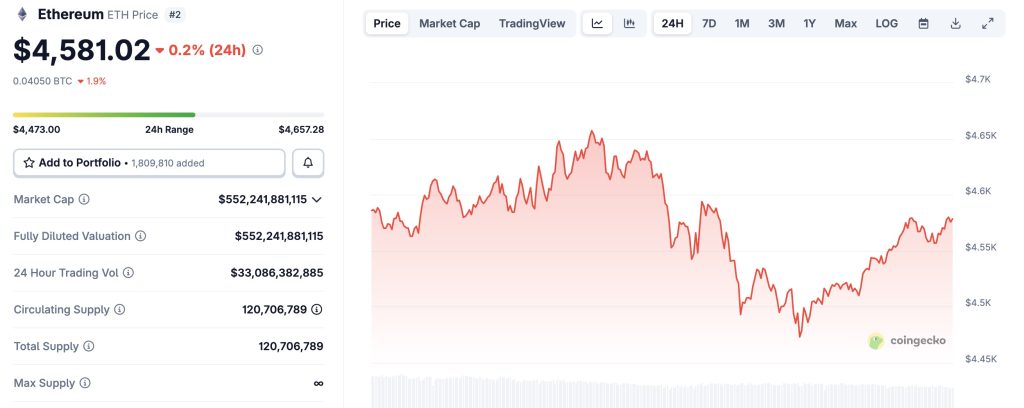
Task: Switch to candlestick chart icon
Action: click(x=629, y=23)
